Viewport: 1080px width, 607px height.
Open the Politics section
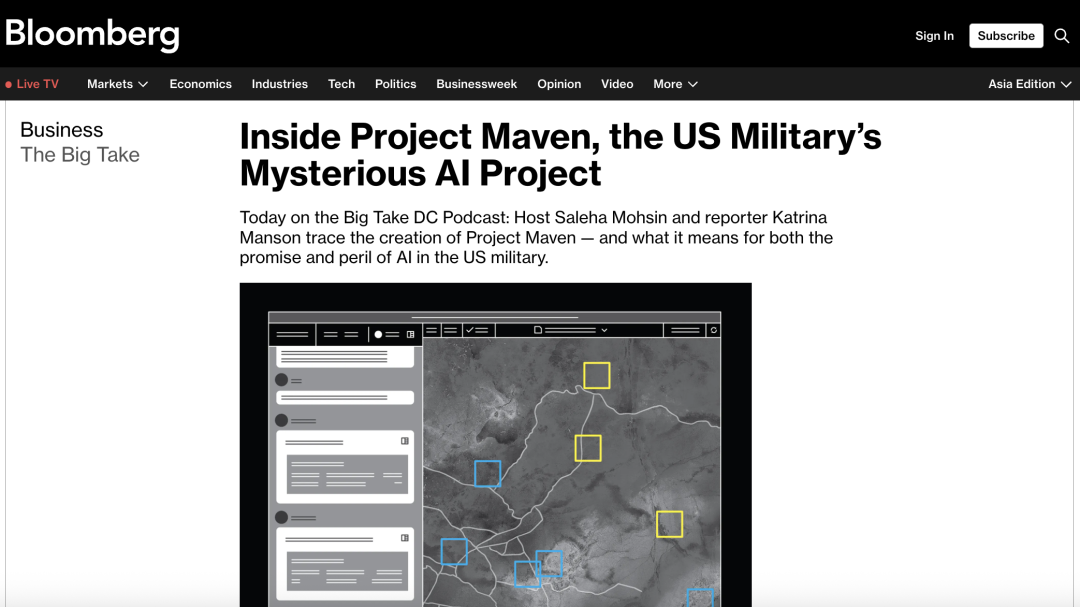coord(395,84)
